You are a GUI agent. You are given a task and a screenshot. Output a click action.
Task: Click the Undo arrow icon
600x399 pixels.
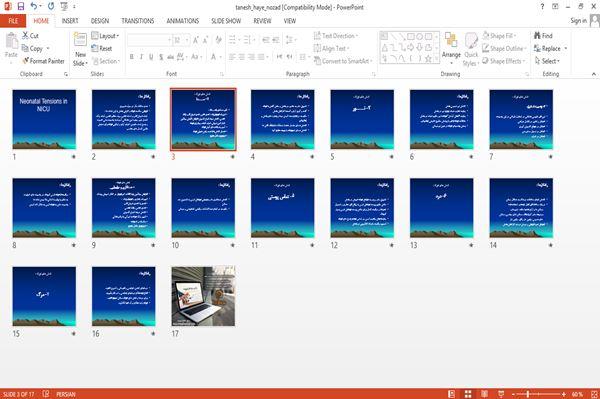pos(34,6)
